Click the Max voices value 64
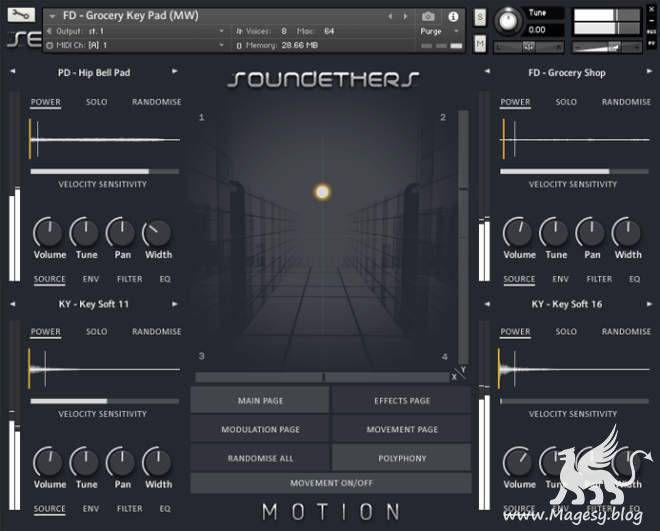Viewport: 660px width, 531px height. tap(329, 31)
